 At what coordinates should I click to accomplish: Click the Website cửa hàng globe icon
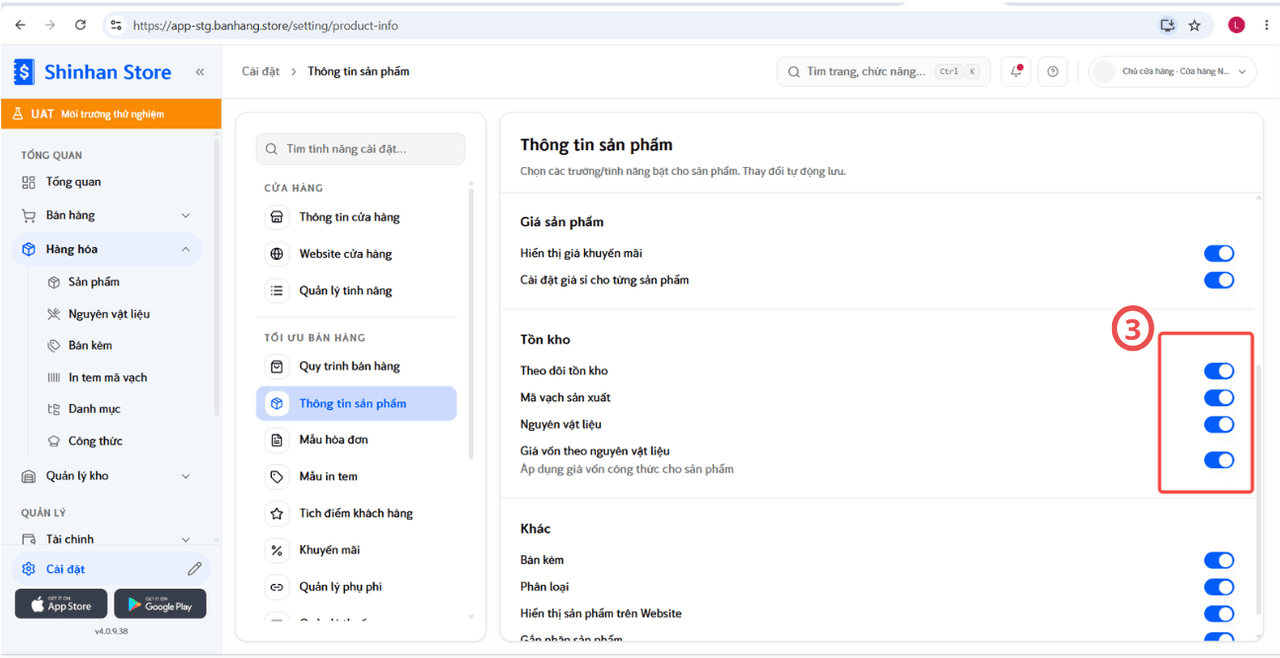tap(277, 254)
